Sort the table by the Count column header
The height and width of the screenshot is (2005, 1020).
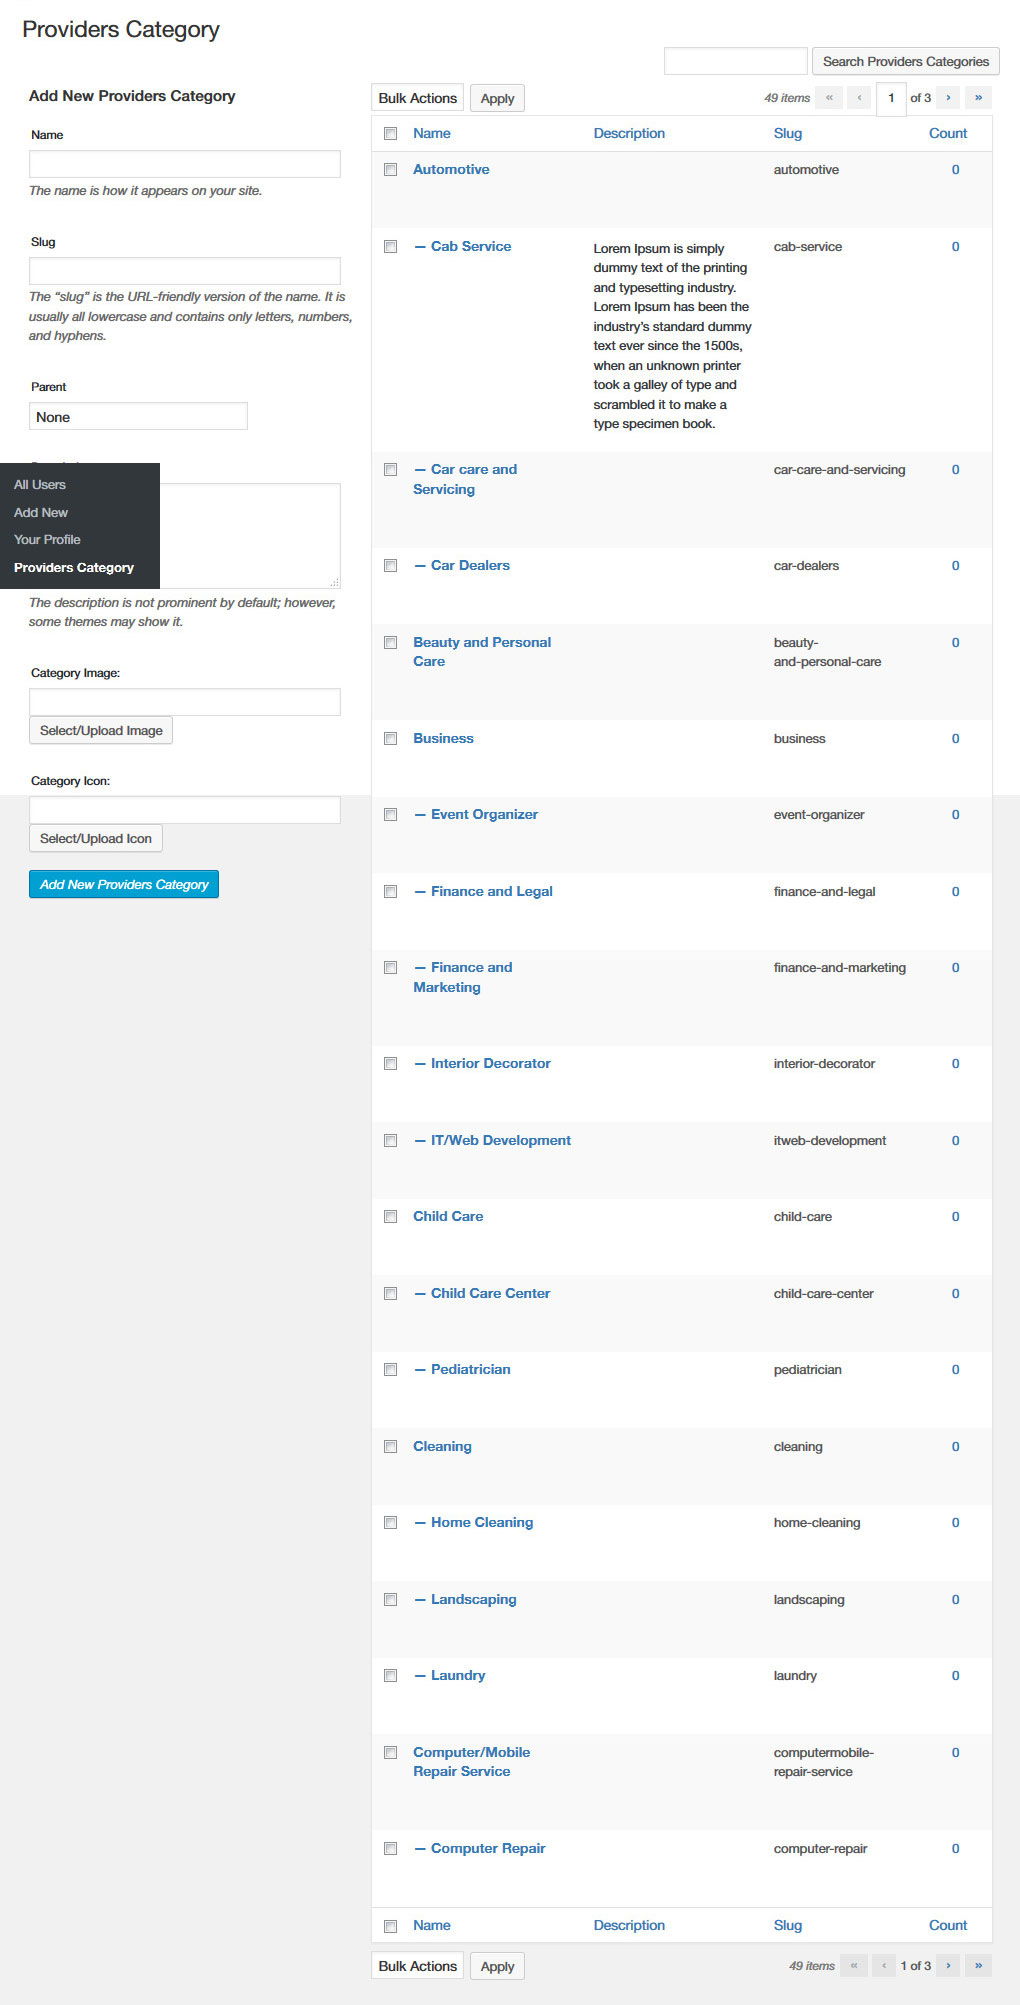pos(947,134)
